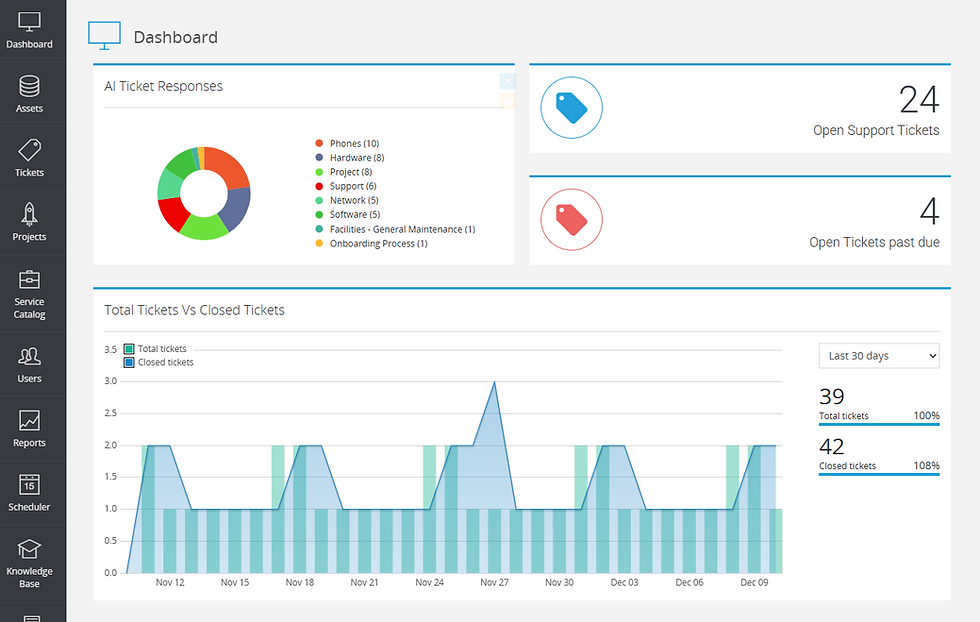Click the Support color swatch in pie legend

pyautogui.click(x=318, y=185)
